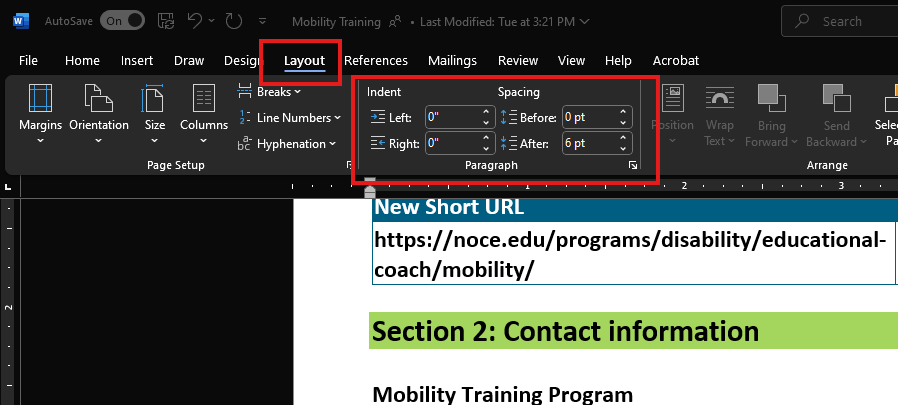Increase Spacing After with up arrow
898x405 pixels.
[624, 139]
